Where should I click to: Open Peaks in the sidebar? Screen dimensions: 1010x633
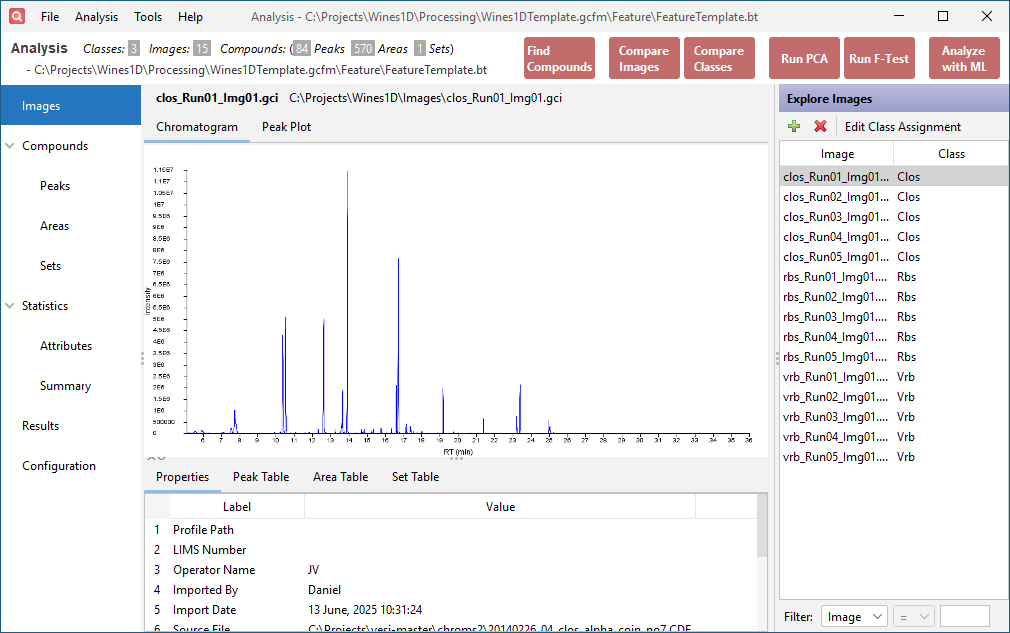click(x=55, y=185)
